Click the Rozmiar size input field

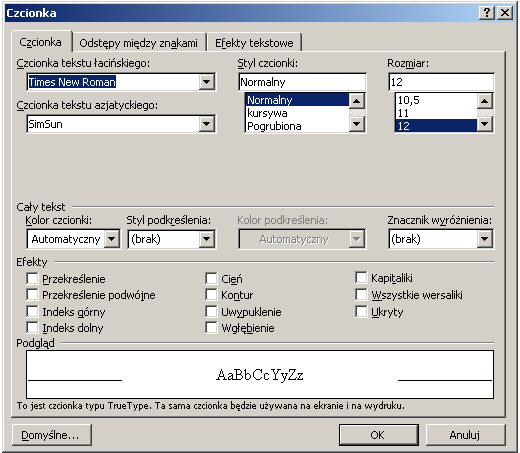tap(441, 82)
